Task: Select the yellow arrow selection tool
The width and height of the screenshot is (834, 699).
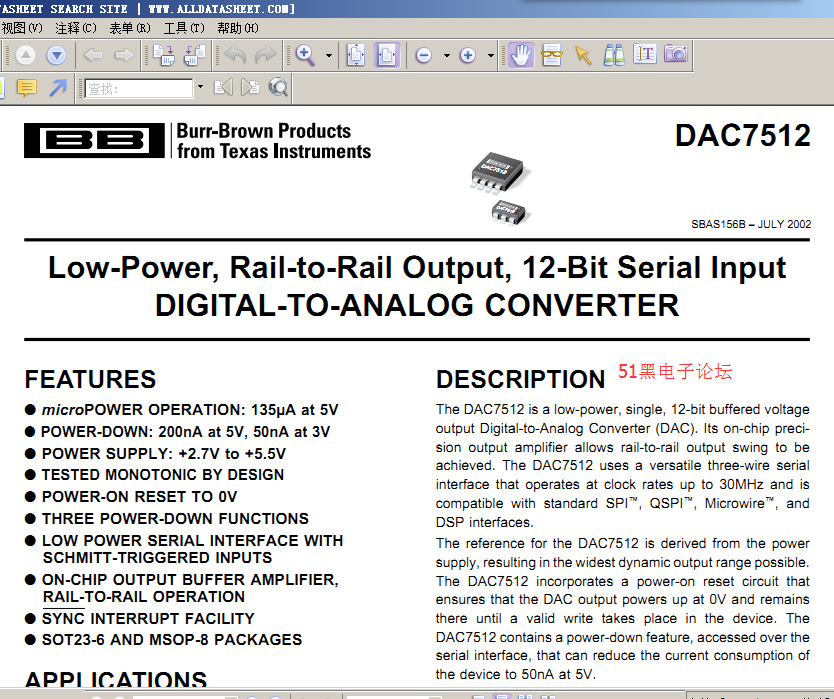Action: (x=583, y=55)
